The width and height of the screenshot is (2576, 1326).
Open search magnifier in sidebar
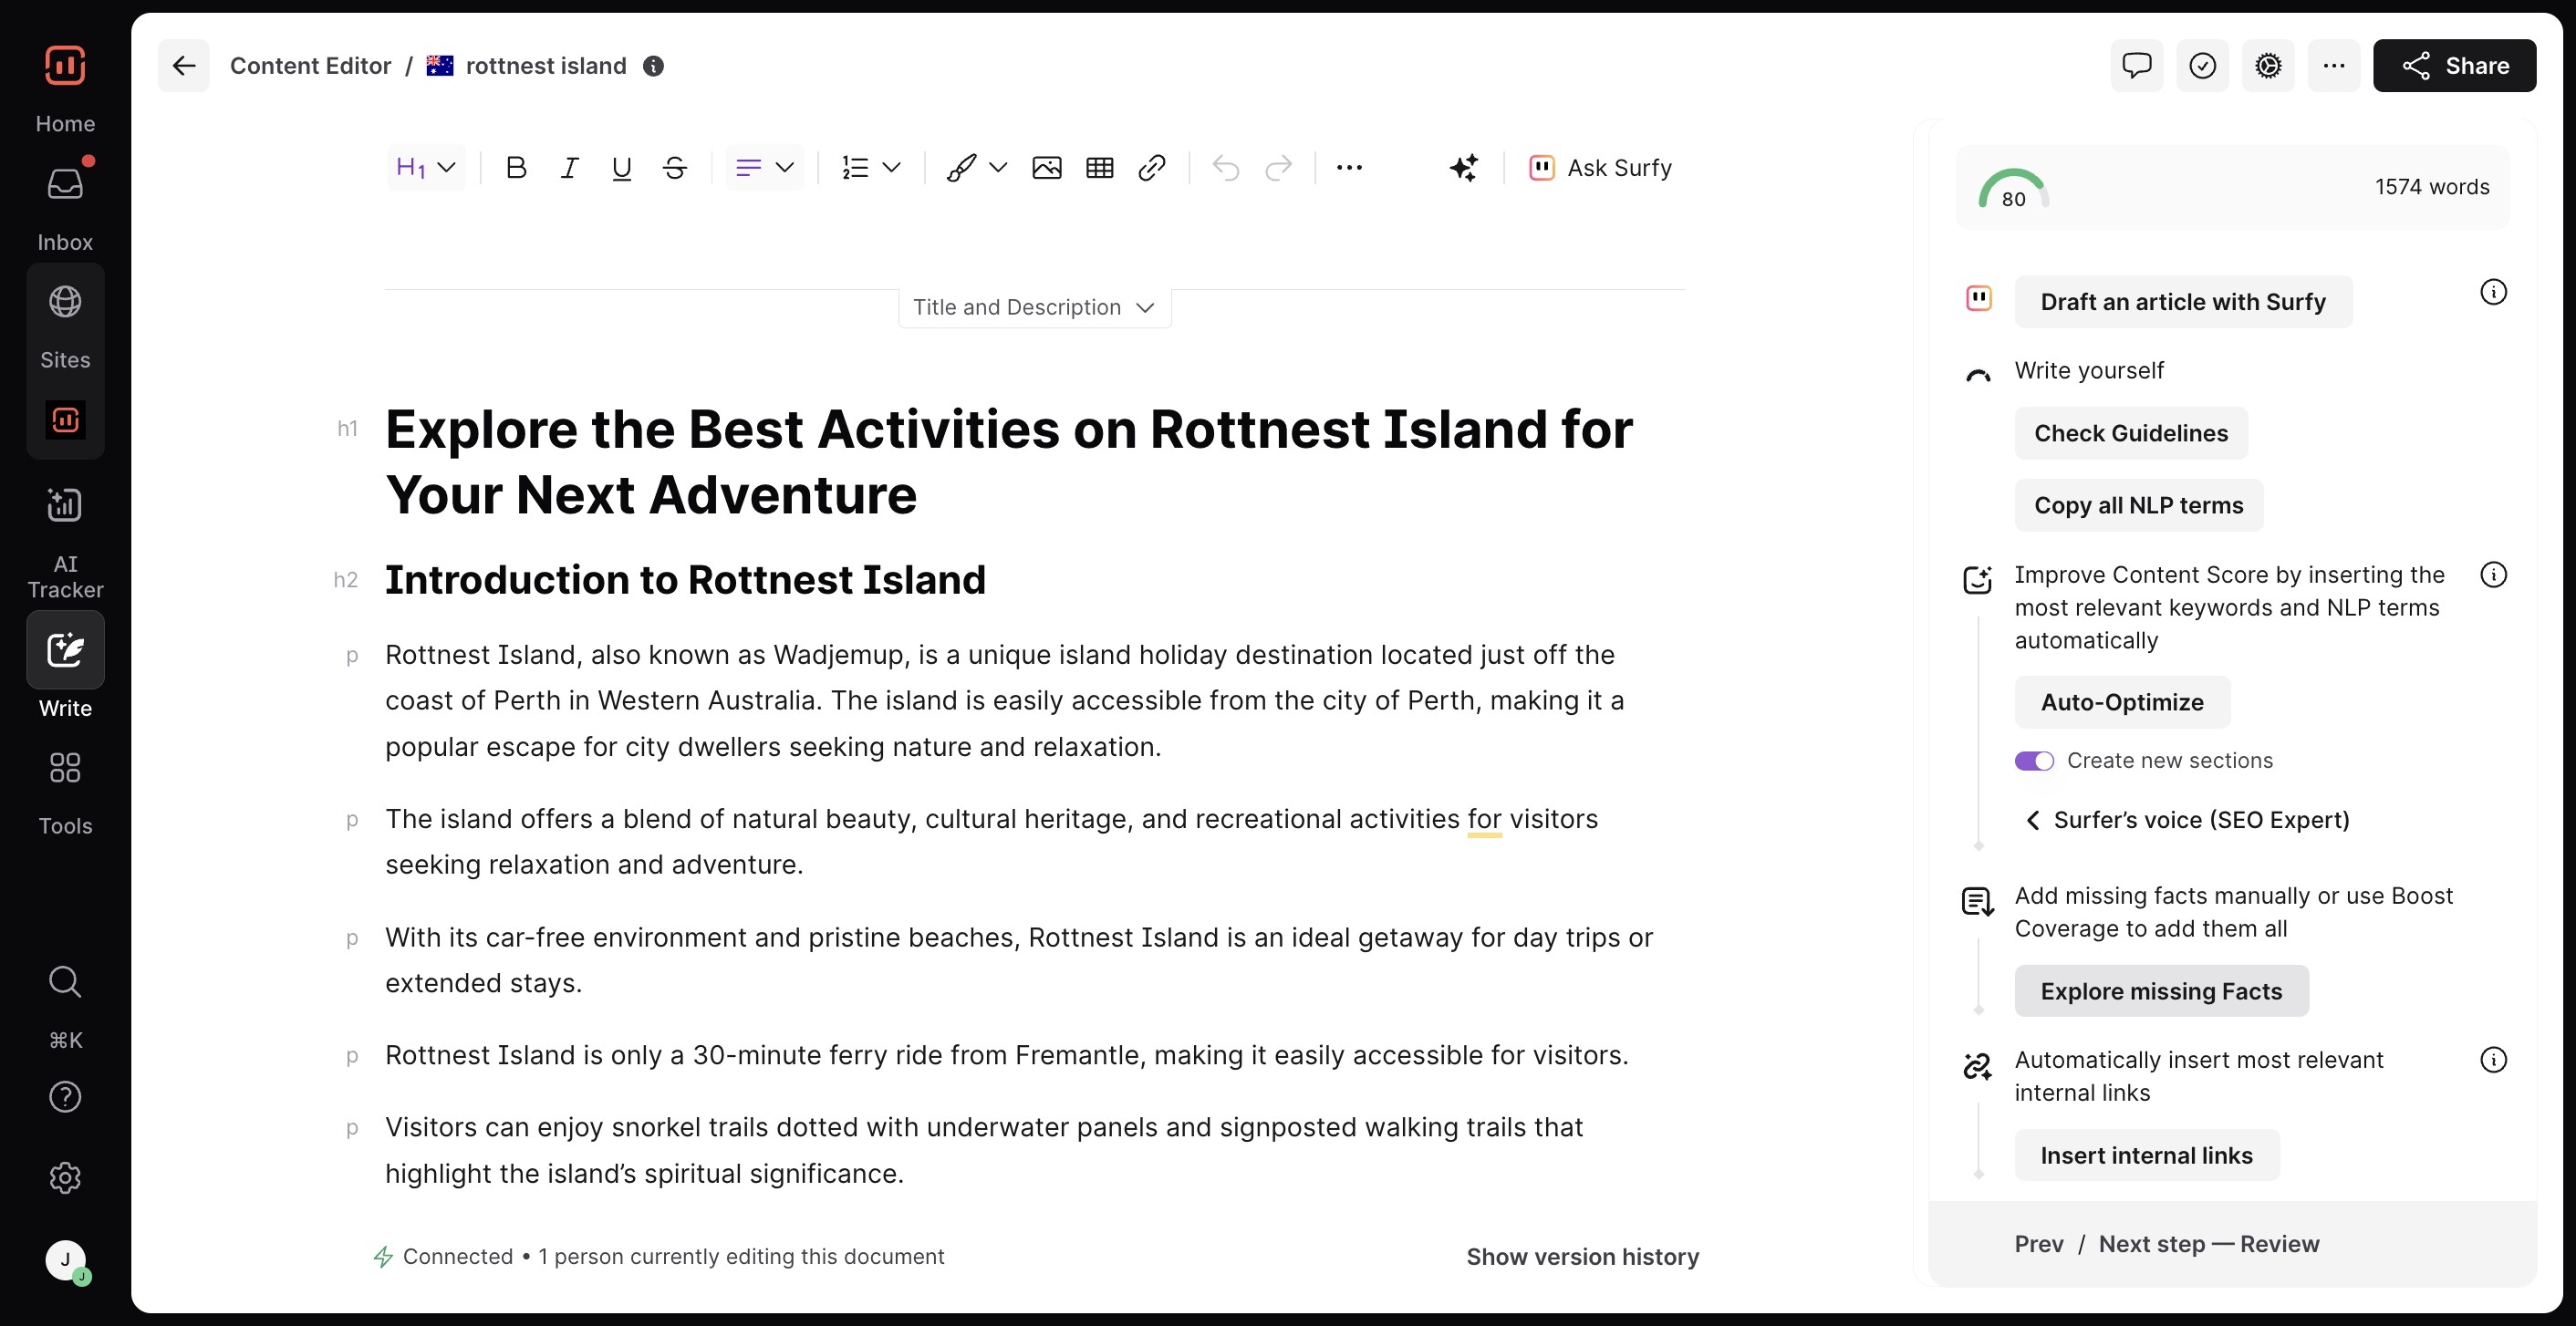[65, 981]
